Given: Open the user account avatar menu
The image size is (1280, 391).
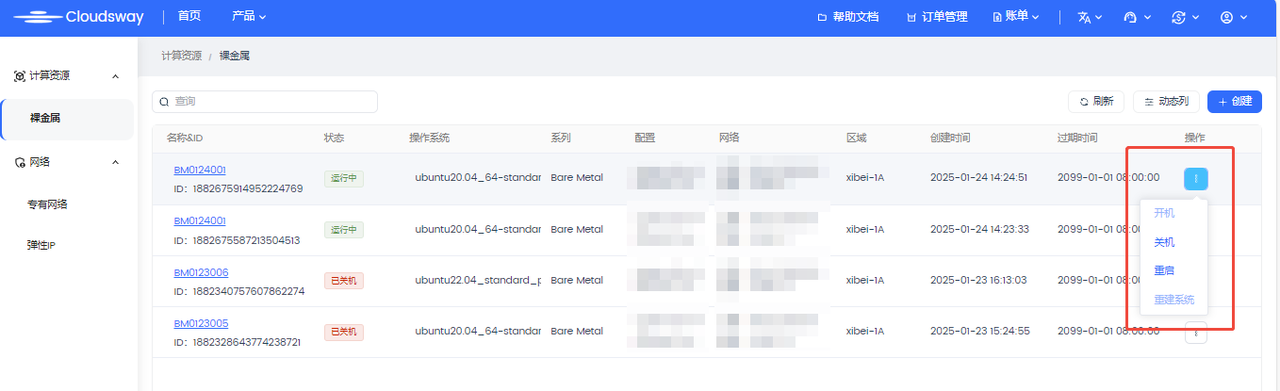Looking at the screenshot, I should coord(1233,17).
